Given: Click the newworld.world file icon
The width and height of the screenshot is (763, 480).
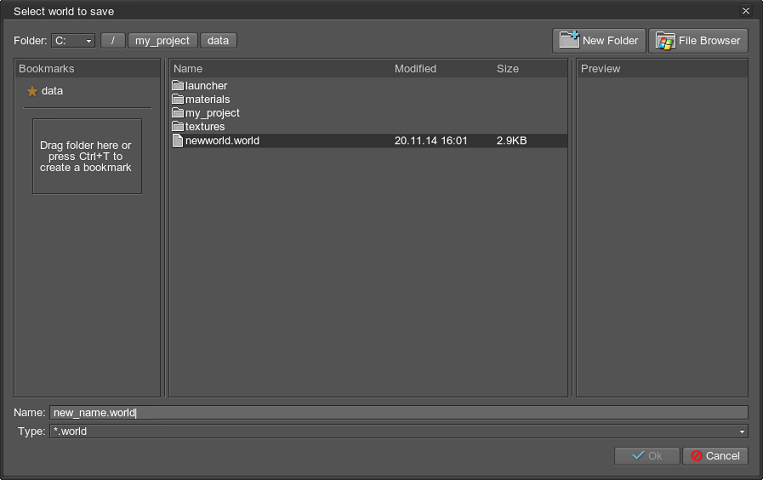Looking at the screenshot, I should point(178,141).
